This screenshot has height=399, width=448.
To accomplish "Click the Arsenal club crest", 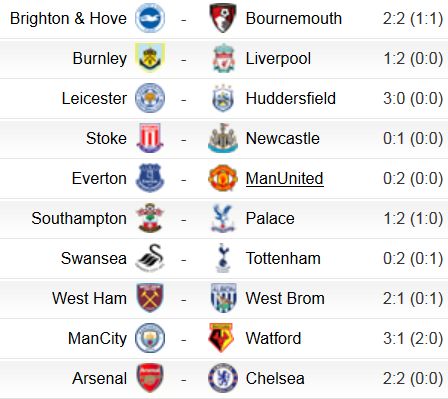I will [150, 378].
